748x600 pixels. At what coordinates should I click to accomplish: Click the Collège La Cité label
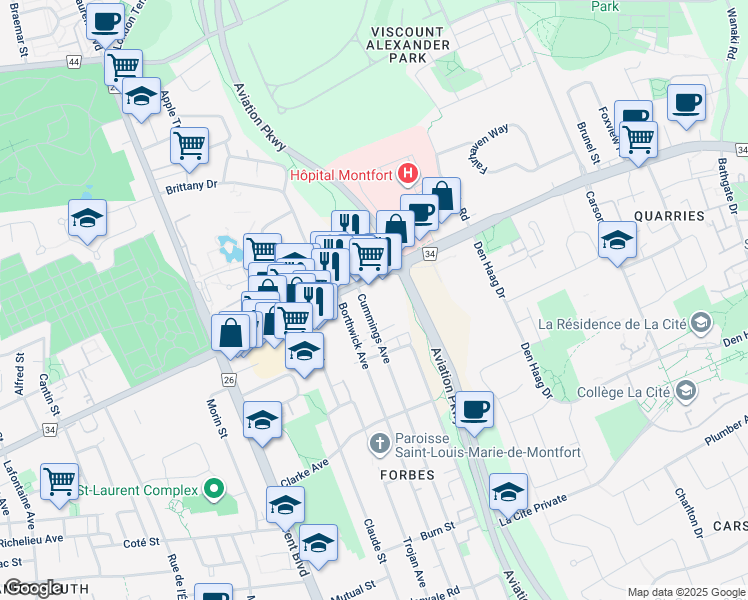point(623,393)
